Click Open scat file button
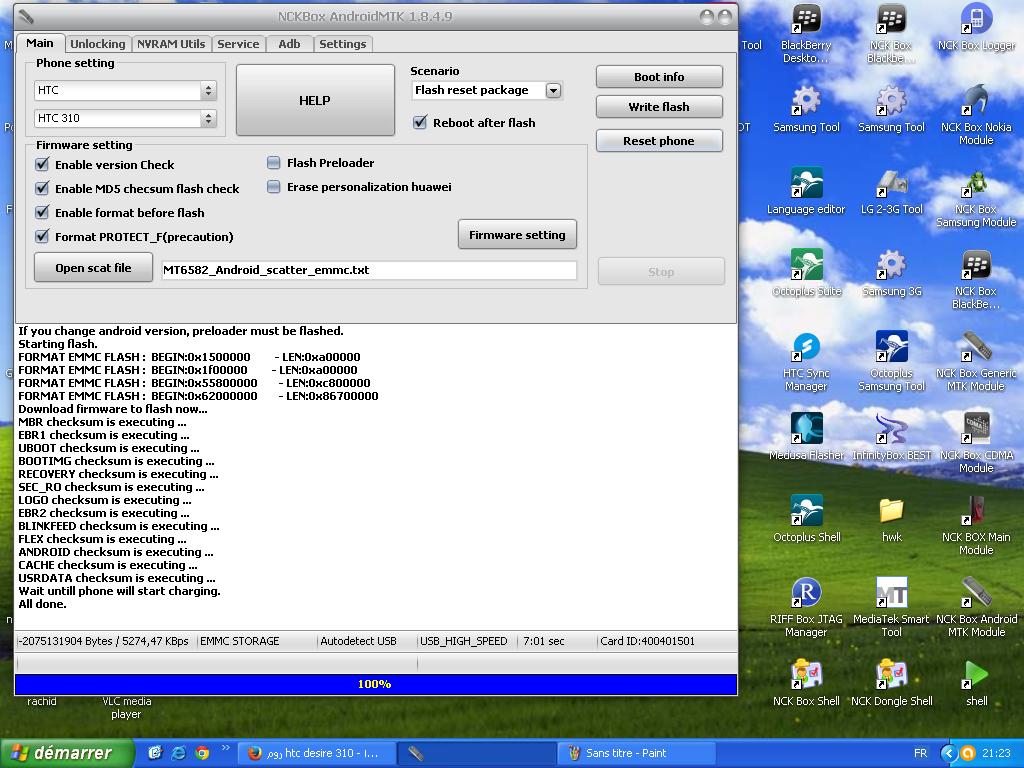 (93, 268)
